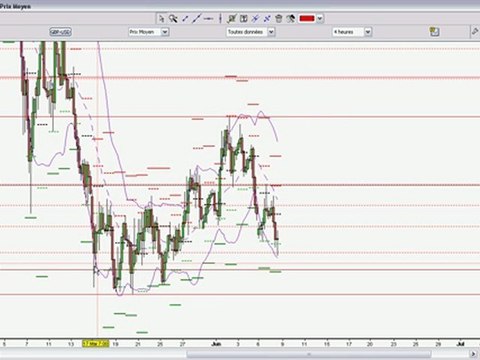The height and width of the screenshot is (360, 480).
Task: Click the save chart template icon
Action: tap(434, 32)
